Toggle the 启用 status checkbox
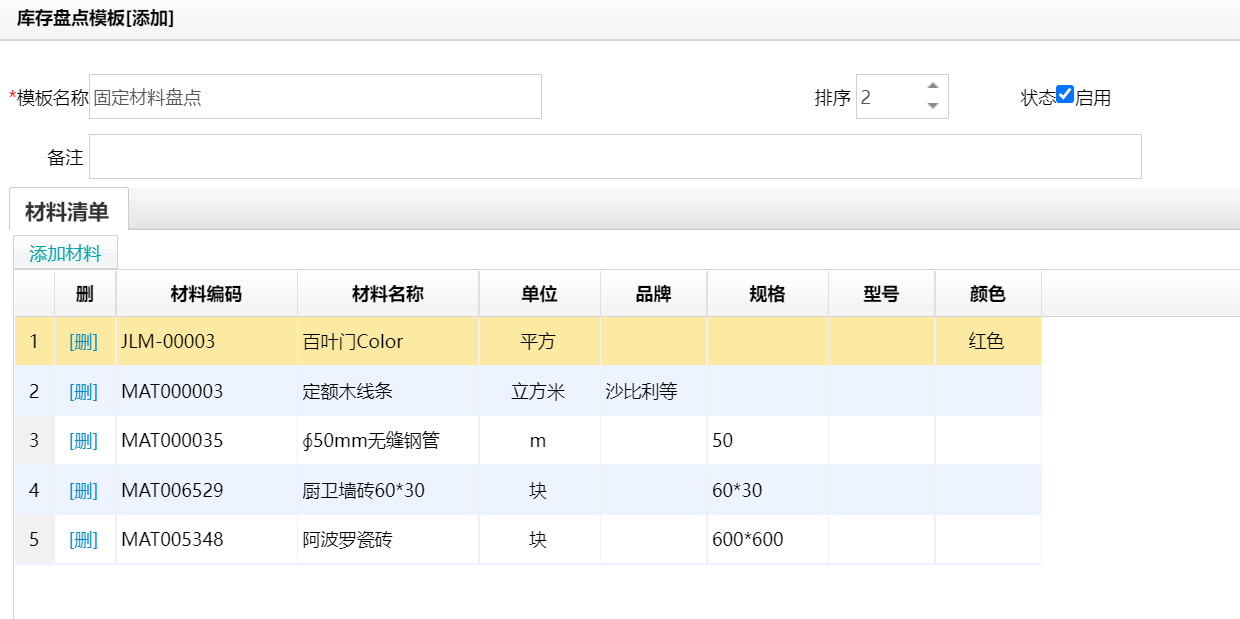1240x619 pixels. [x=1065, y=95]
